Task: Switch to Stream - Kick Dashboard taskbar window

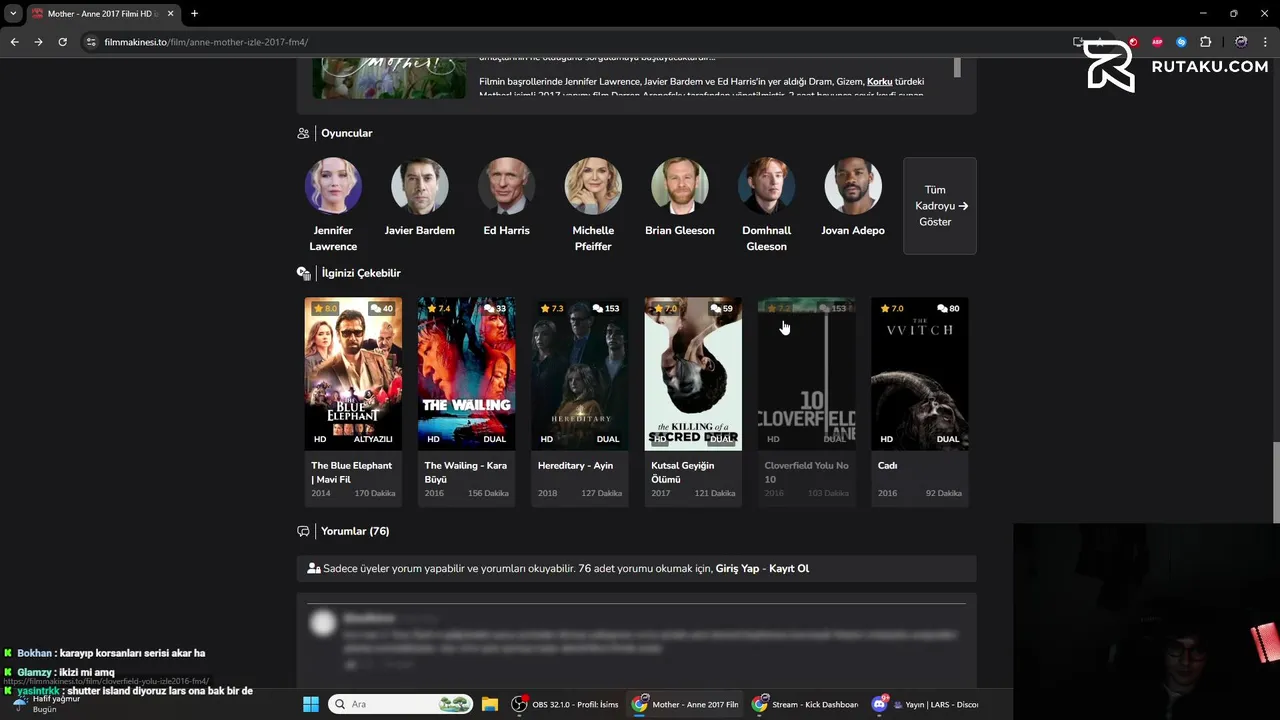Action: pos(806,704)
